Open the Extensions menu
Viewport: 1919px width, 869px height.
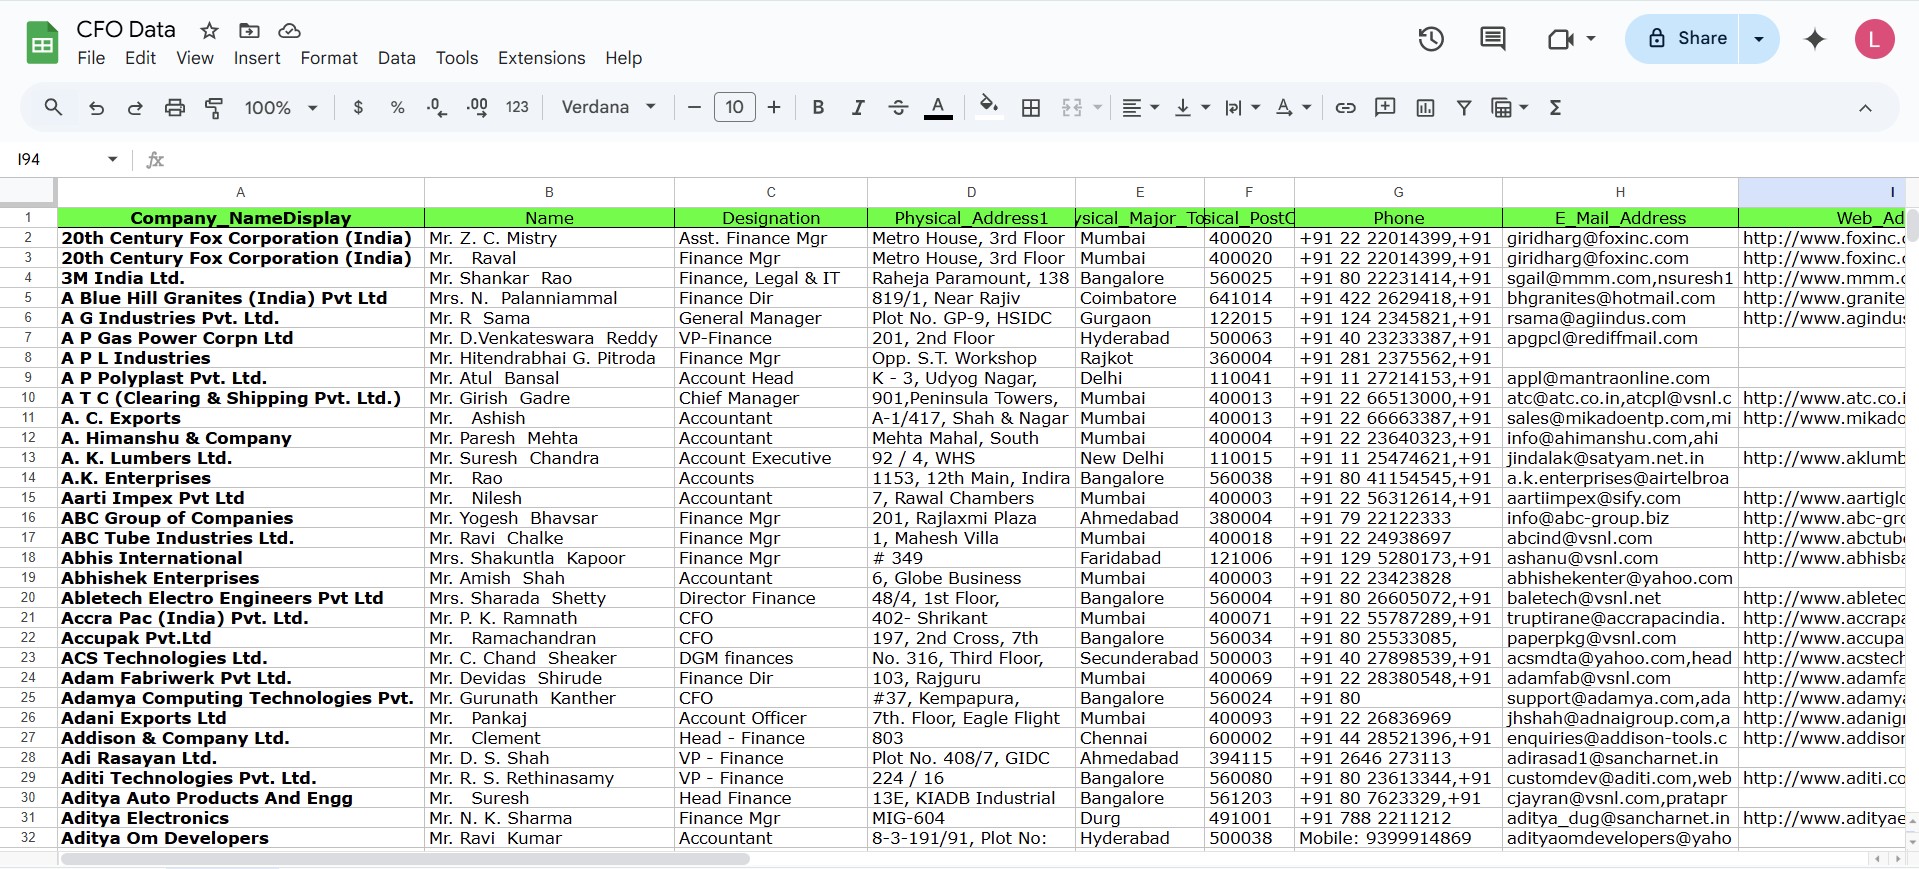[x=542, y=58]
